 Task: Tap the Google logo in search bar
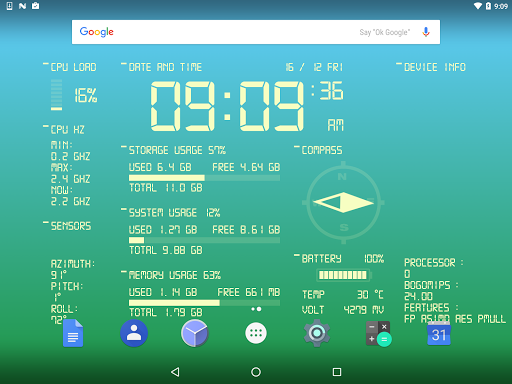[x=97, y=32]
